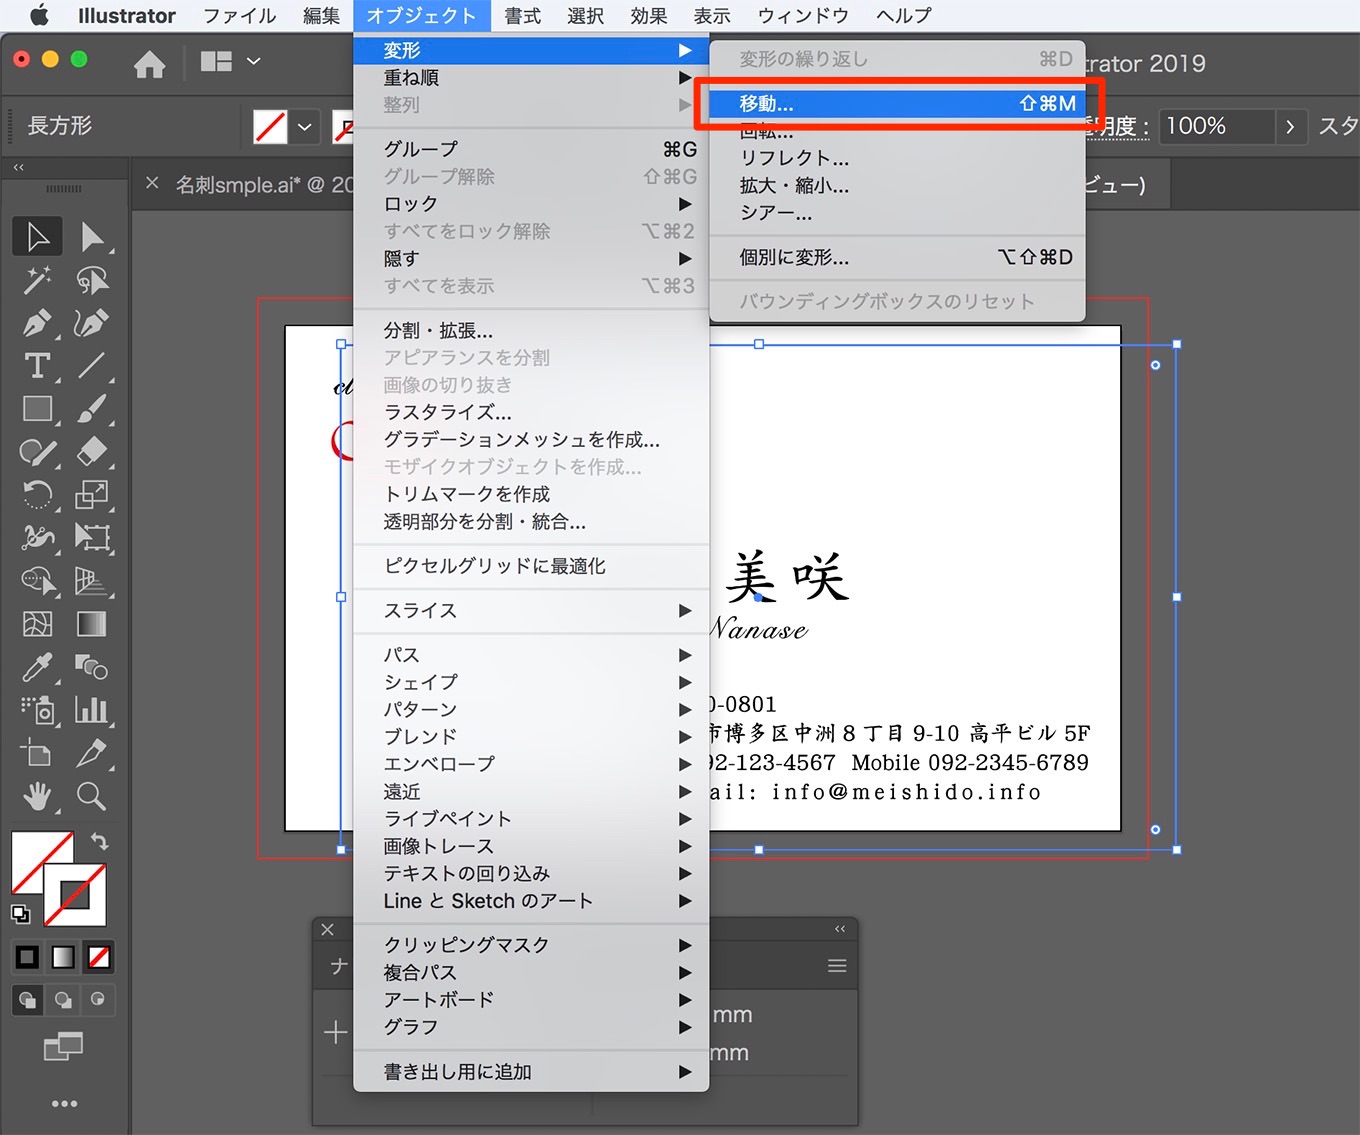Select the Eraser tool
Viewport: 1360px width, 1135px height.
(x=92, y=452)
